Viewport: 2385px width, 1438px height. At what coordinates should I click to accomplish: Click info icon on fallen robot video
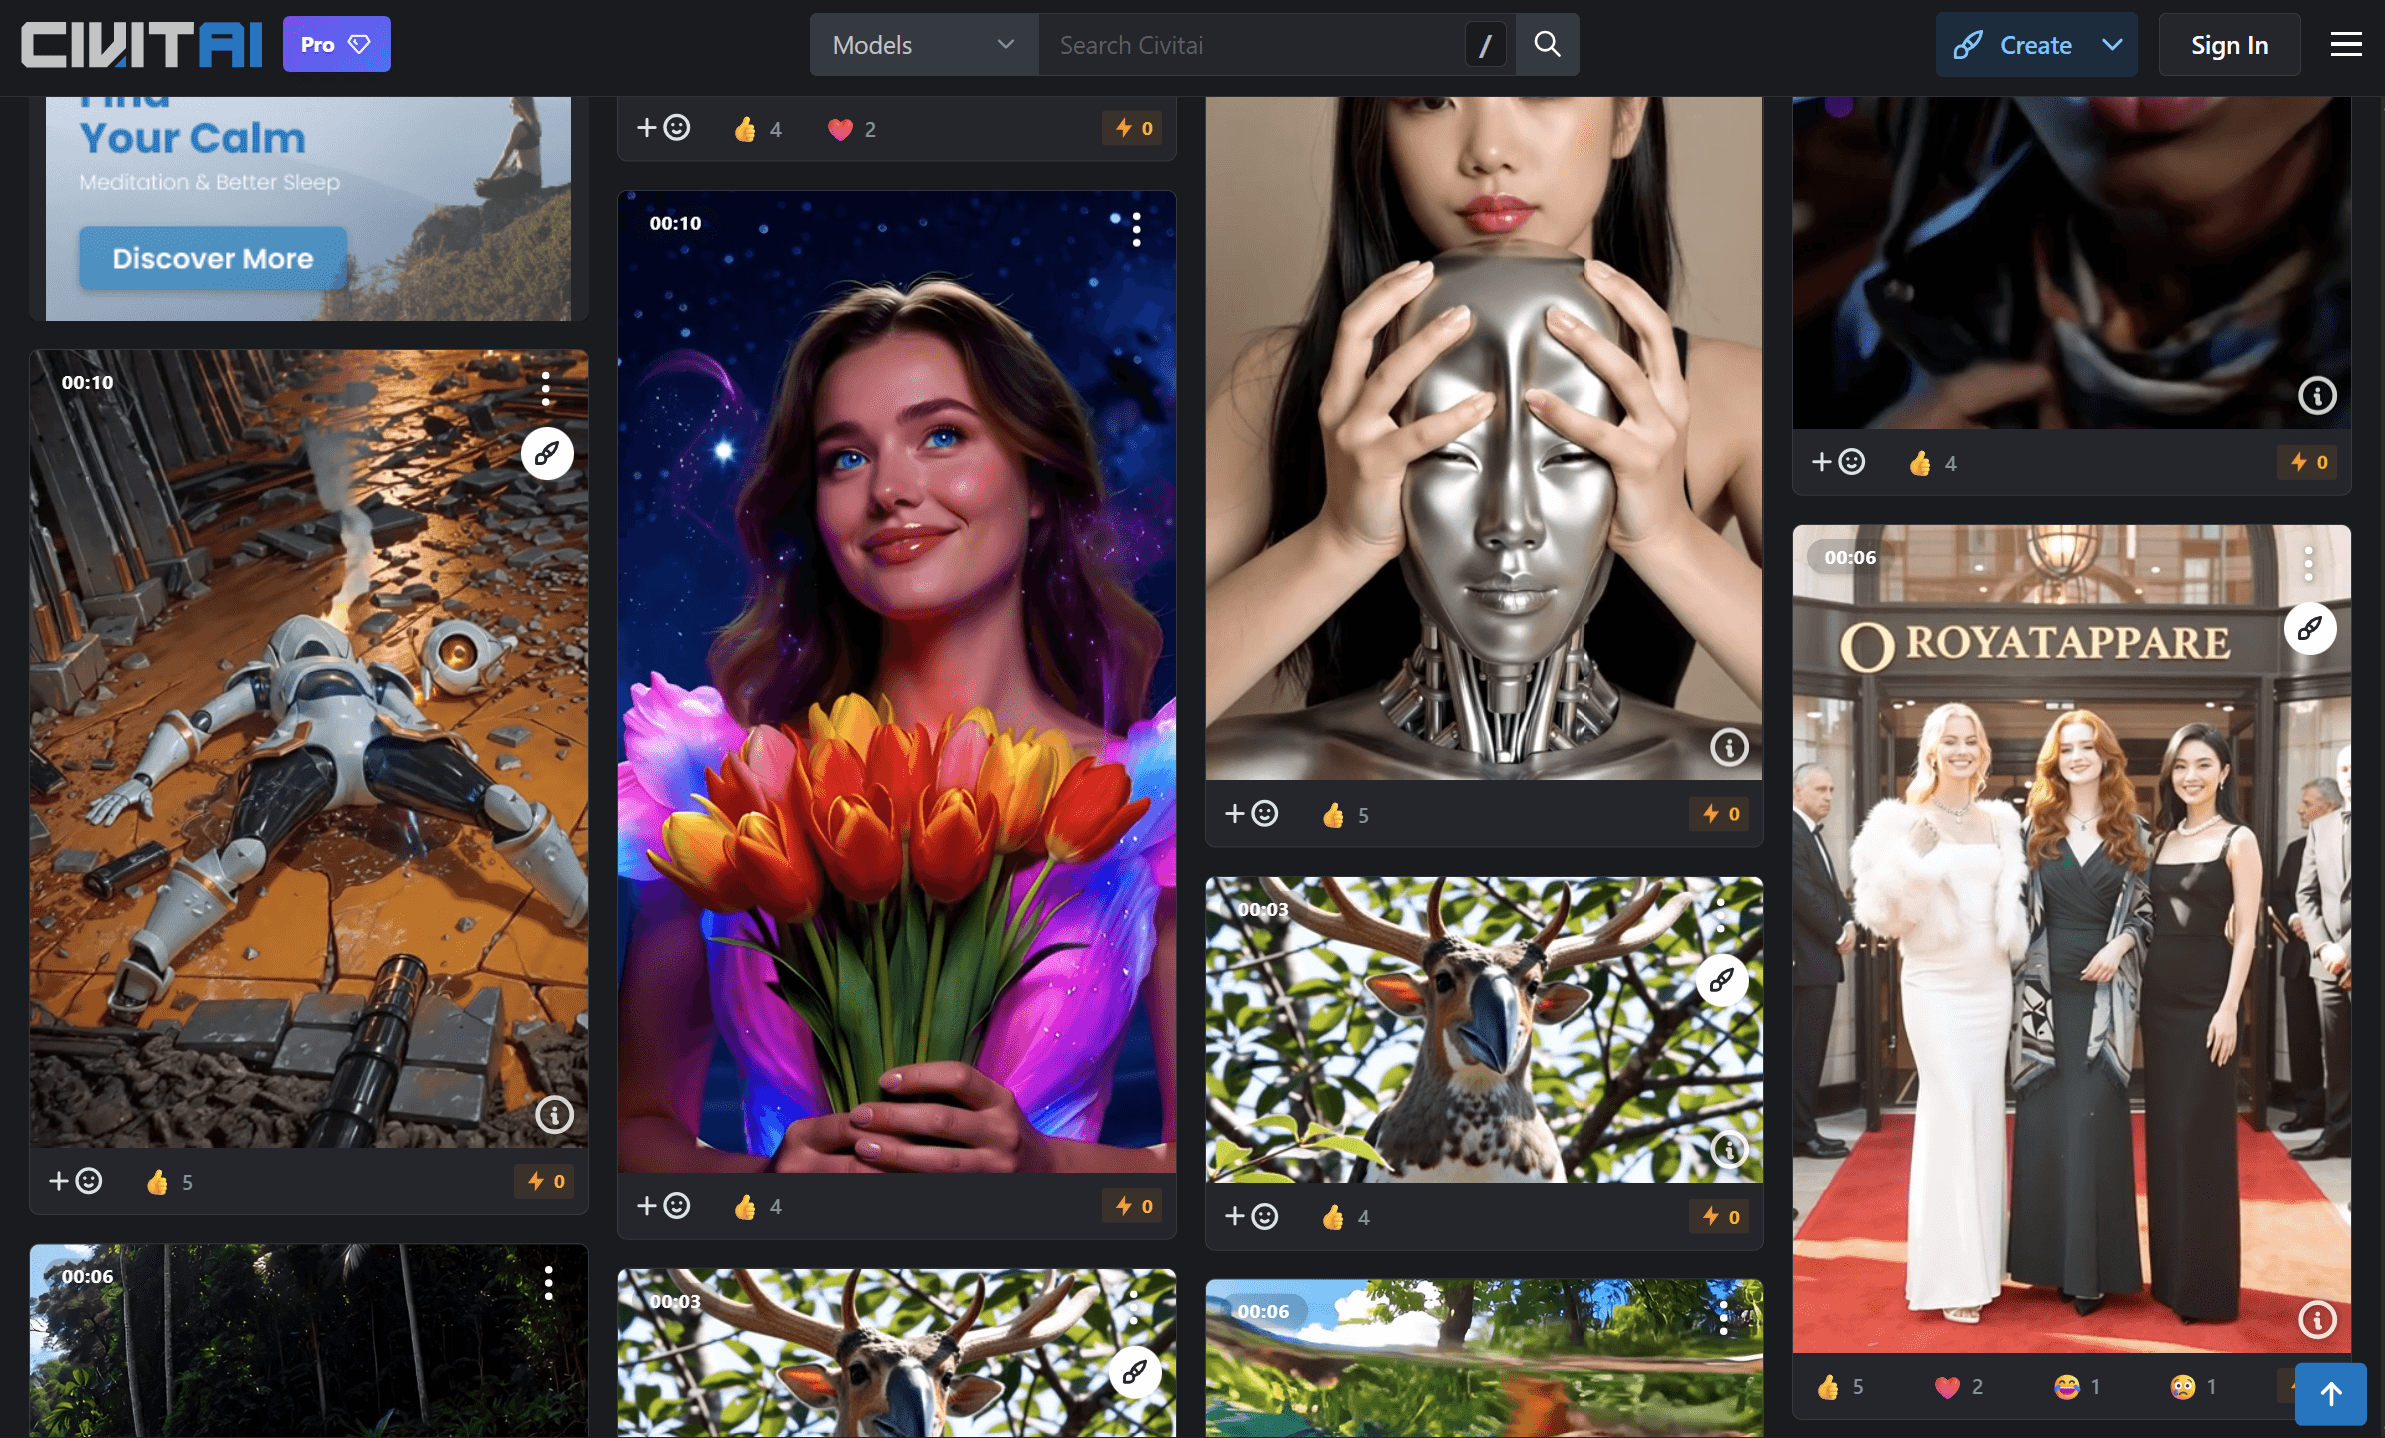(554, 1114)
